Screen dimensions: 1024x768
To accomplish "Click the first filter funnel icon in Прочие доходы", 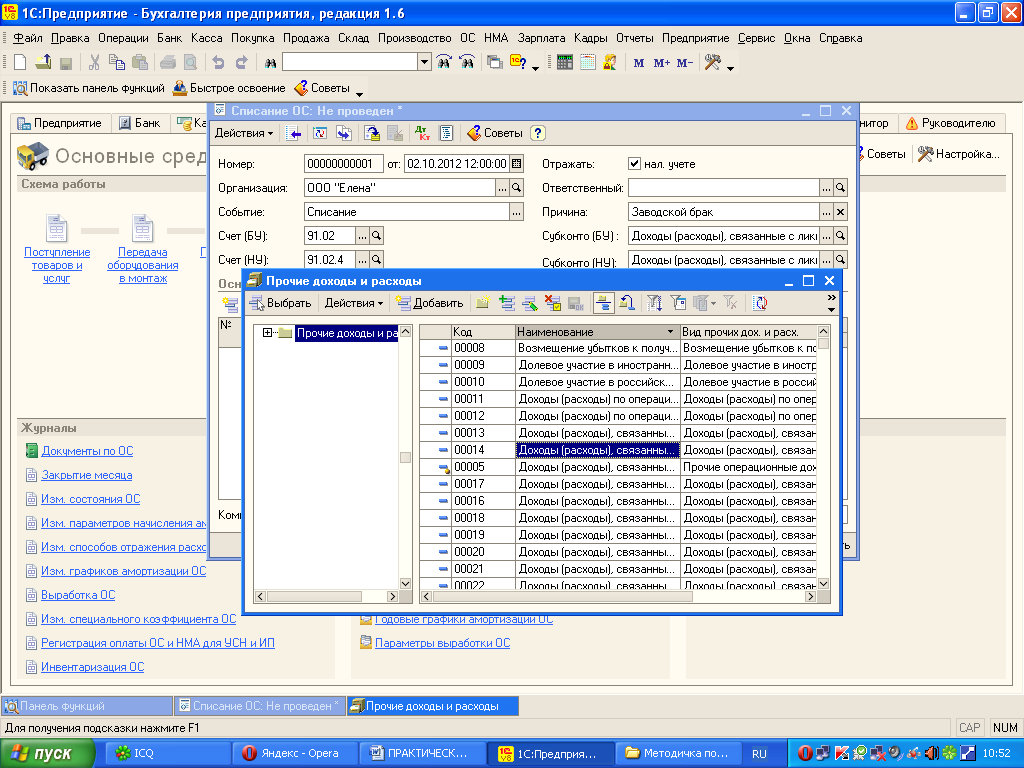I will click(x=654, y=303).
